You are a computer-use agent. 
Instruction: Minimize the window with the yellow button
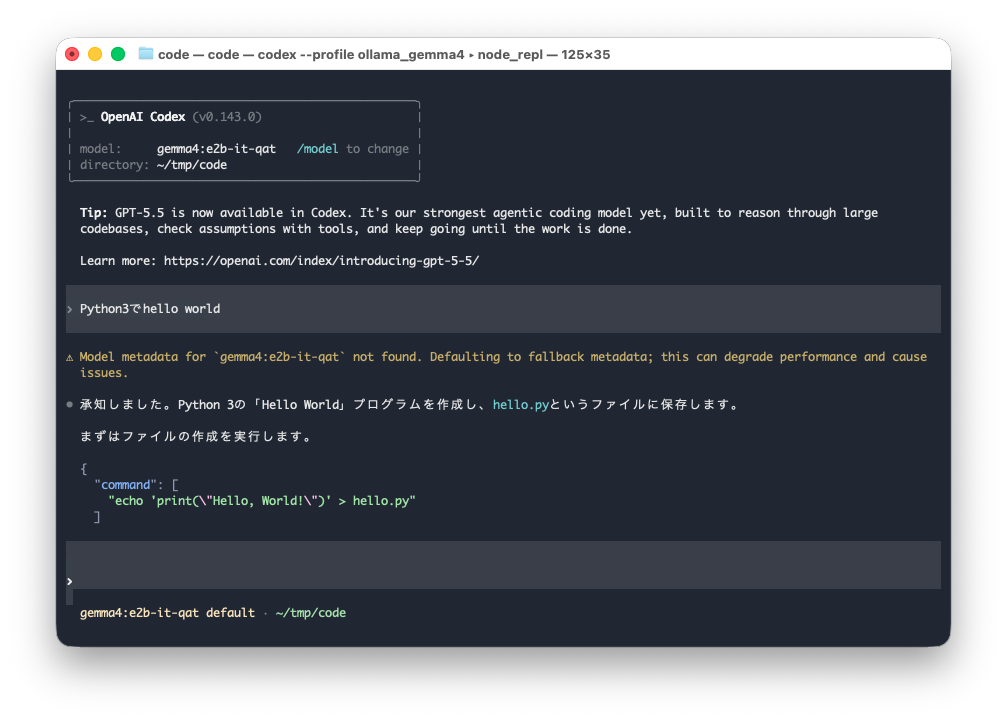(x=95, y=55)
